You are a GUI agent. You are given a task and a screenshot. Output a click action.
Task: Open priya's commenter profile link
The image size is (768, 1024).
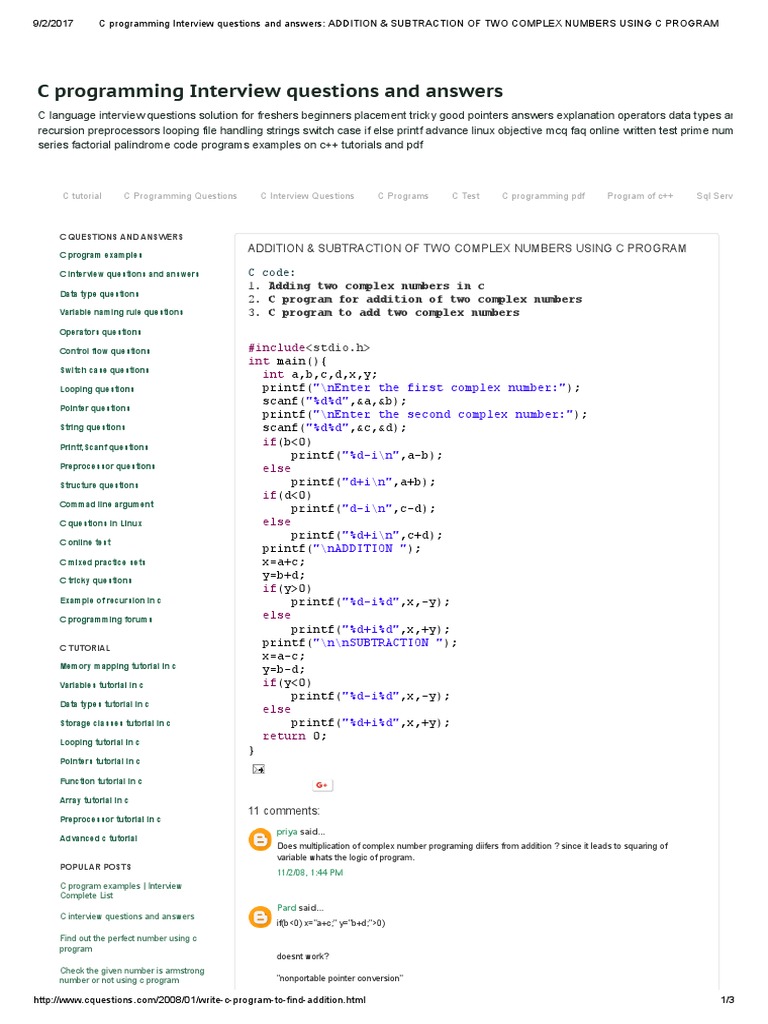pyautogui.click(x=287, y=831)
